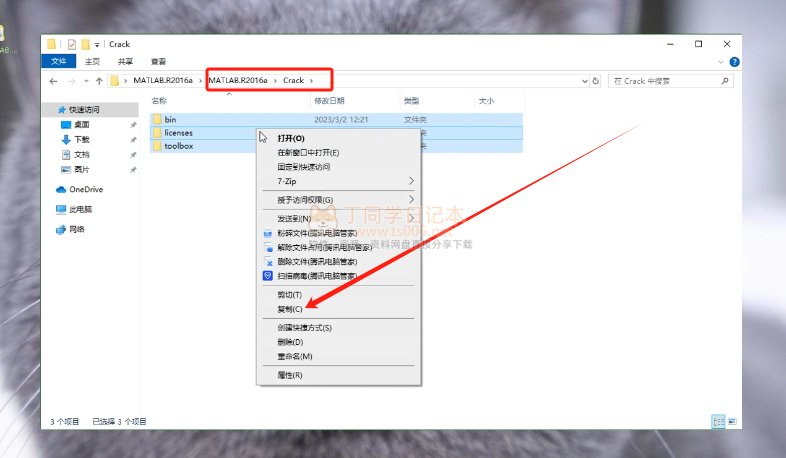The width and height of the screenshot is (786, 458).
Task: Unpin 桌面 using its pin icon
Action: [x=133, y=125]
